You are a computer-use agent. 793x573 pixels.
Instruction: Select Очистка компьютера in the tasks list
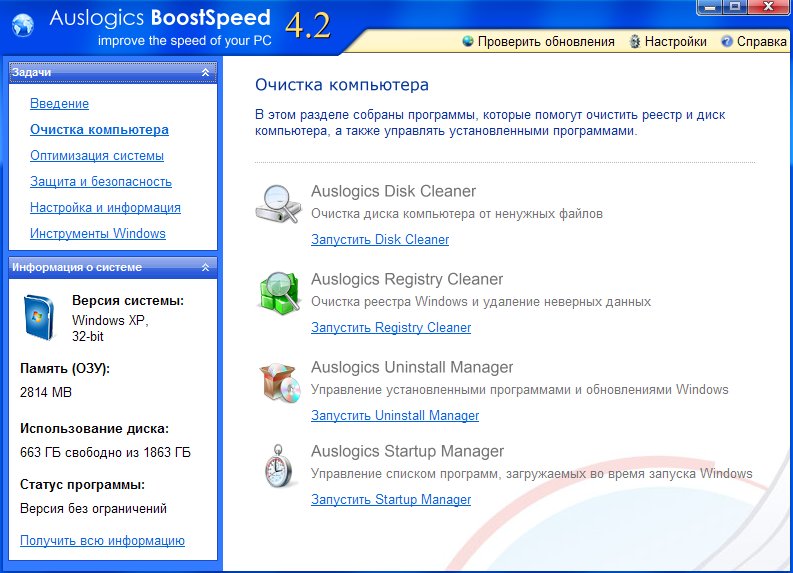click(x=99, y=129)
